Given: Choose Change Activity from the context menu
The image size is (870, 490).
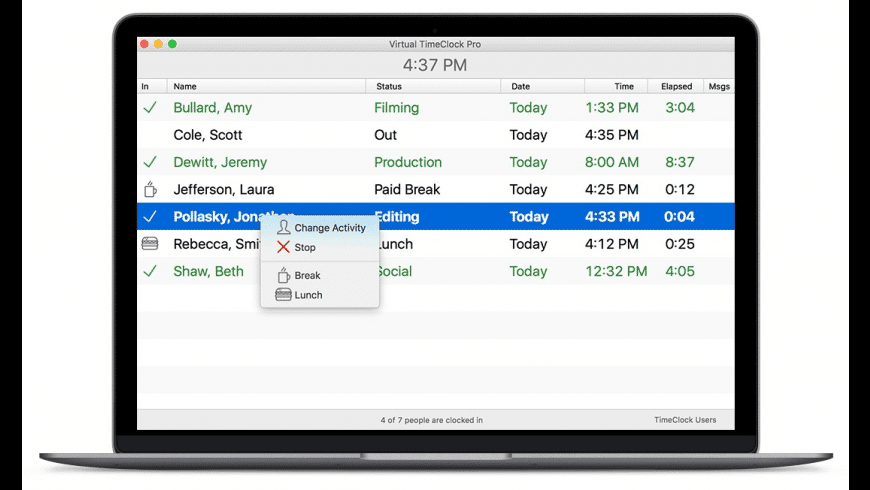Looking at the screenshot, I should click(320, 228).
